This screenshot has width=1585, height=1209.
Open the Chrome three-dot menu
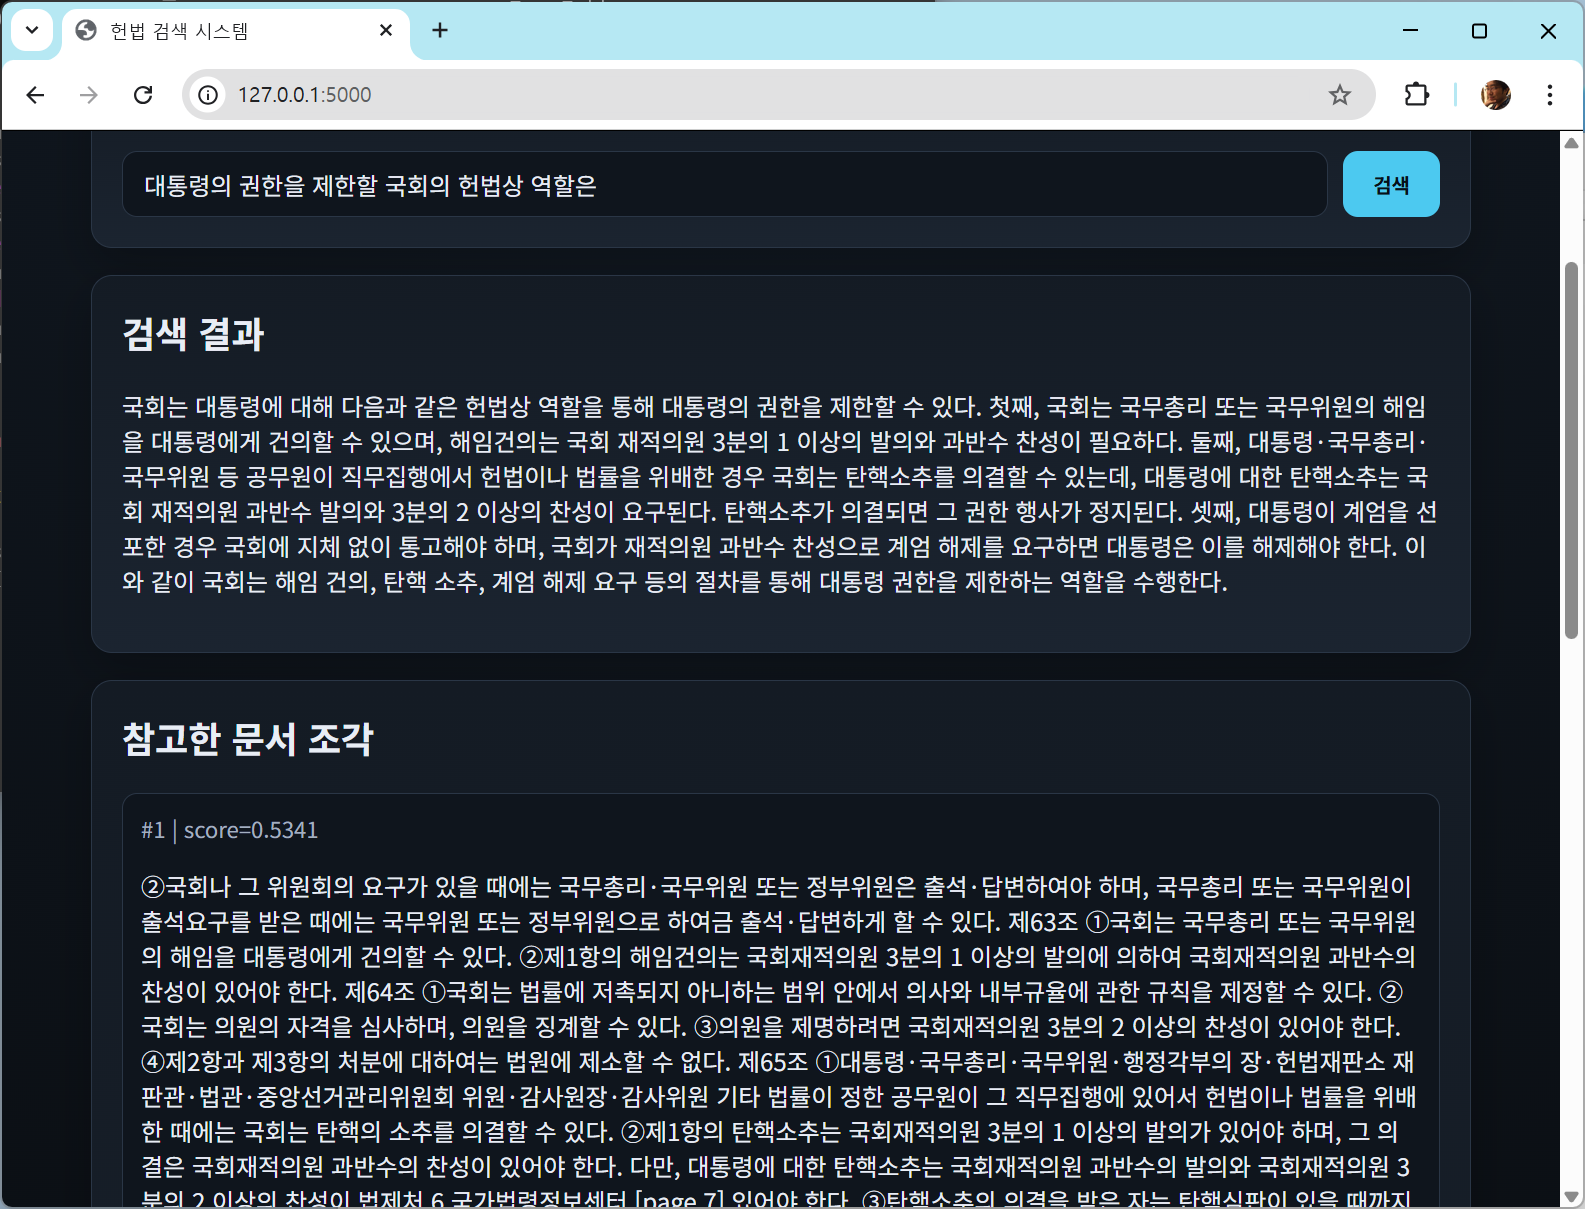click(1550, 95)
